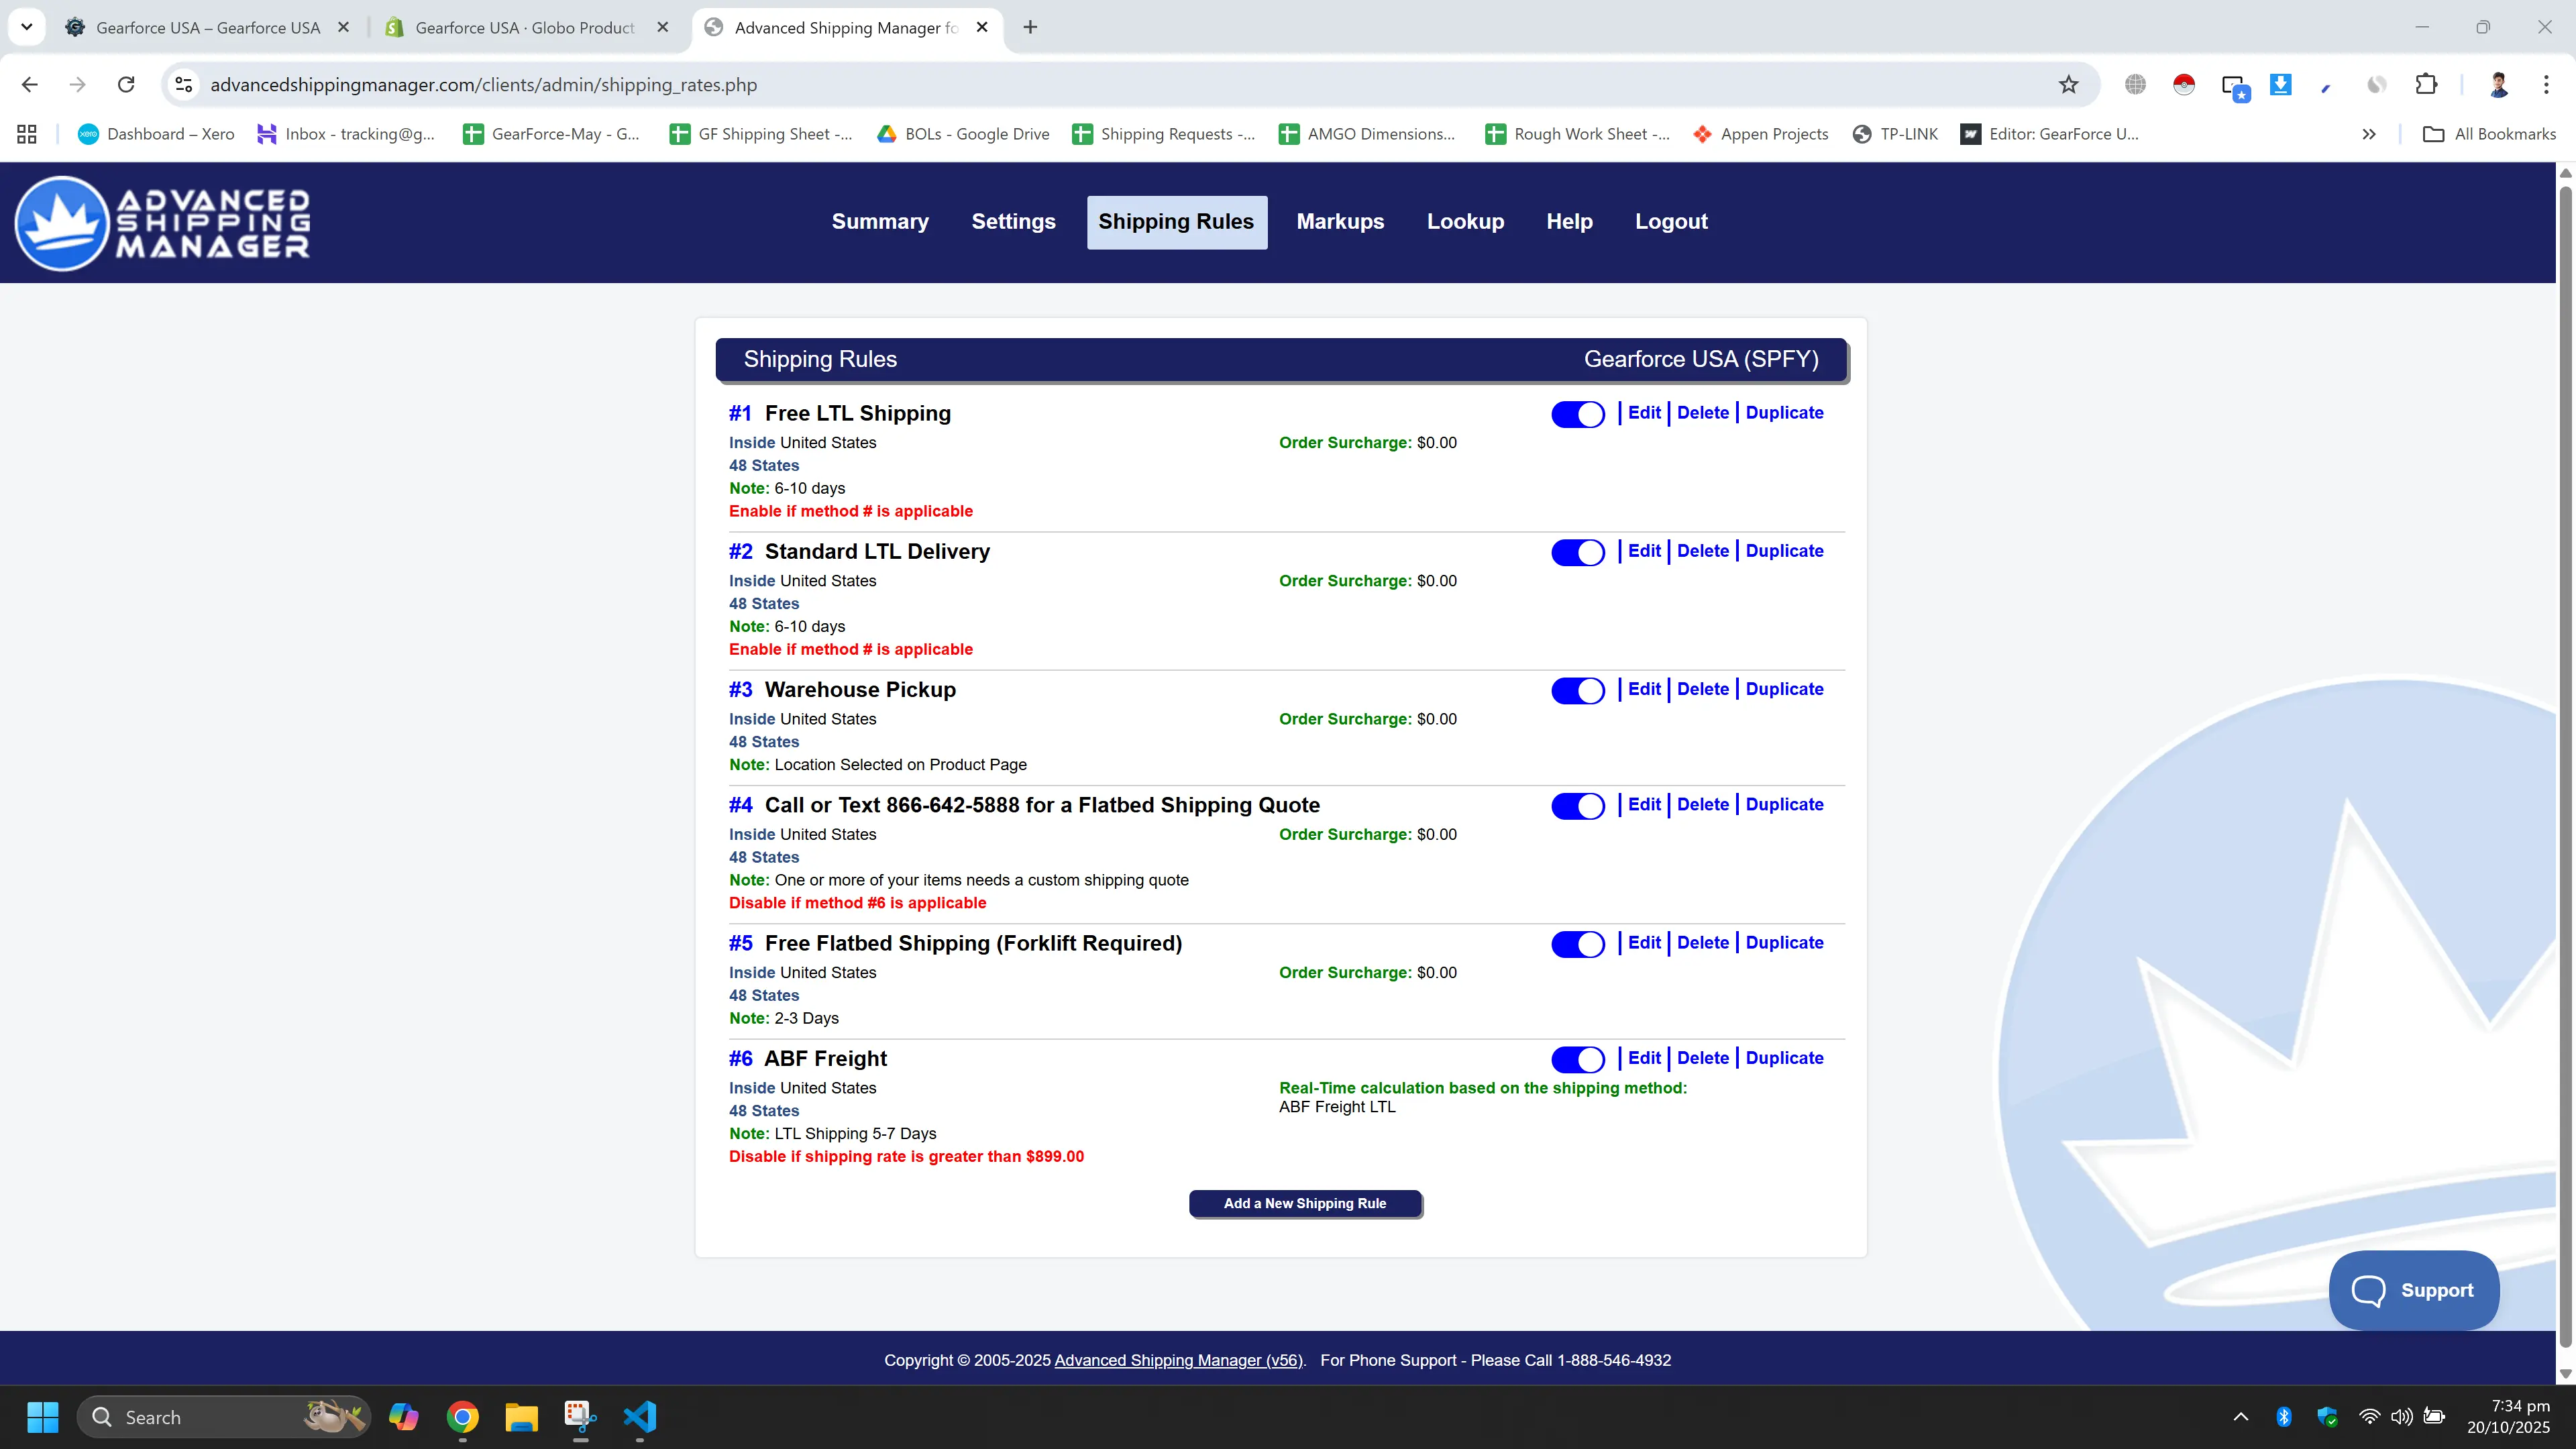Viewport: 2576px width, 1449px height.
Task: Switch to the Markups section
Action: pyautogui.click(x=1340, y=221)
